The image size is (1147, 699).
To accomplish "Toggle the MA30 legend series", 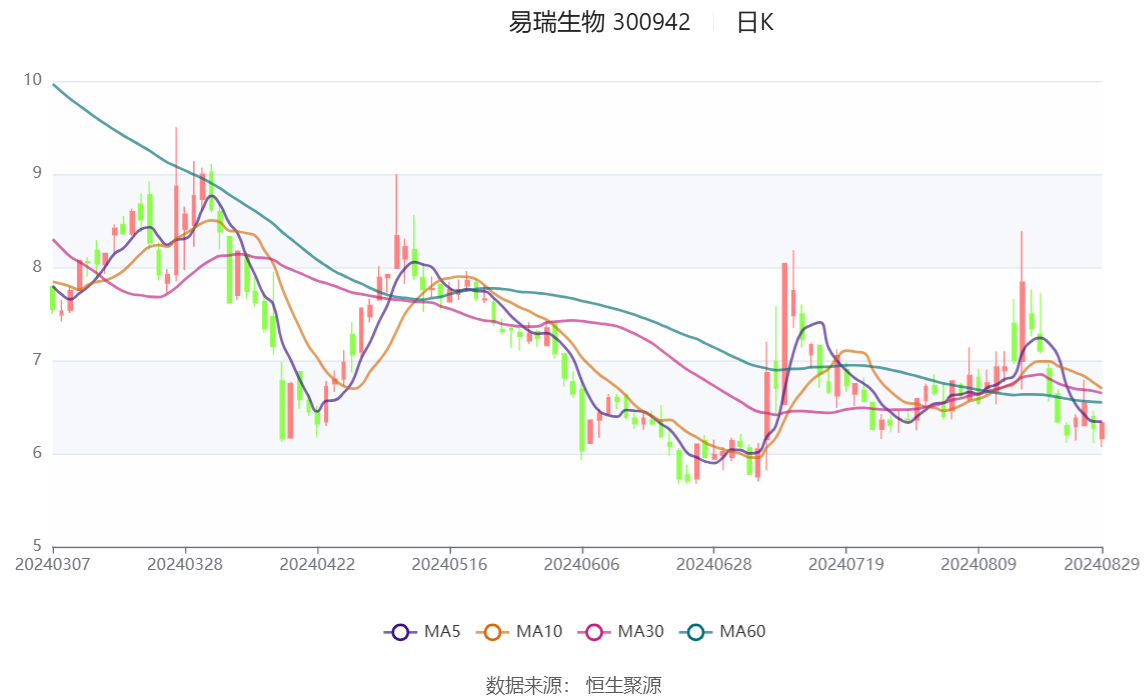I will click(x=620, y=632).
